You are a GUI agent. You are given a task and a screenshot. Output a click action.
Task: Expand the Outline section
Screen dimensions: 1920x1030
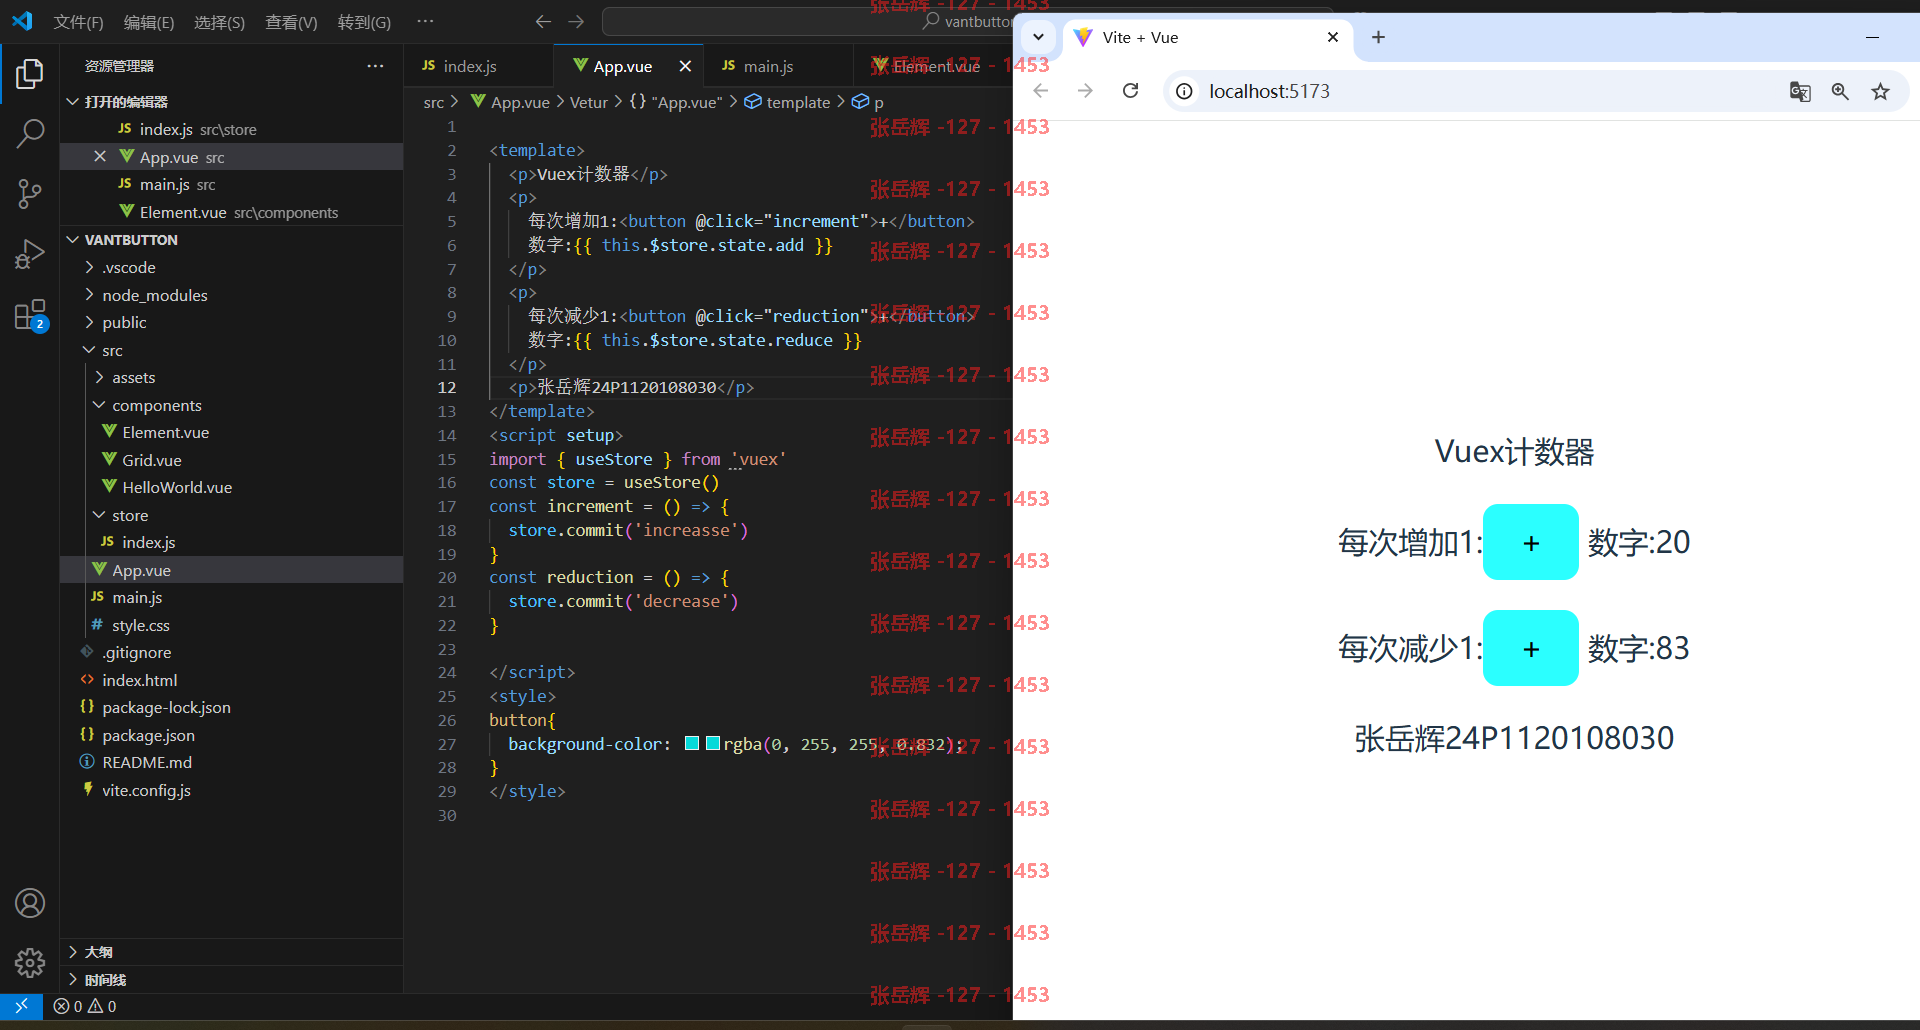coord(72,952)
